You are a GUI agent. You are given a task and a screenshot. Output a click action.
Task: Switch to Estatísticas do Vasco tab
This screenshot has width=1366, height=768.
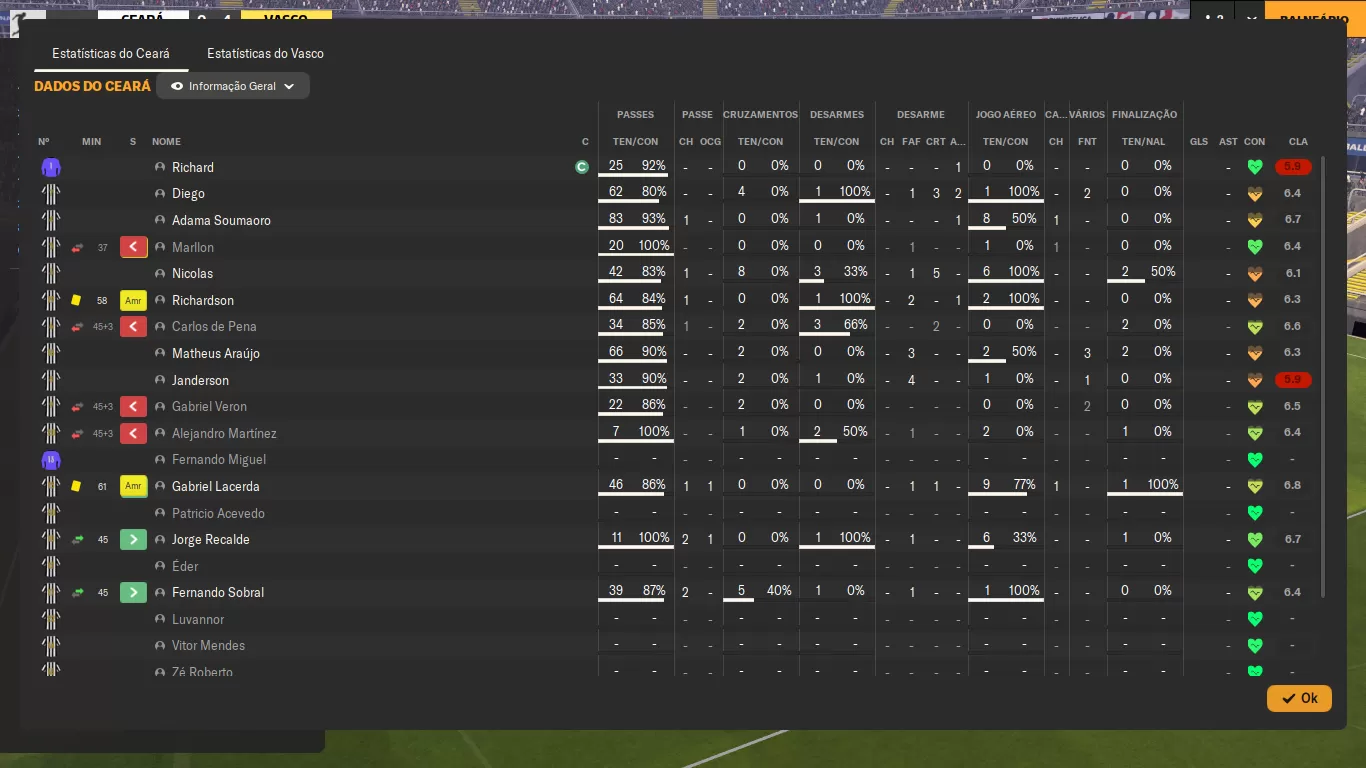pos(265,53)
